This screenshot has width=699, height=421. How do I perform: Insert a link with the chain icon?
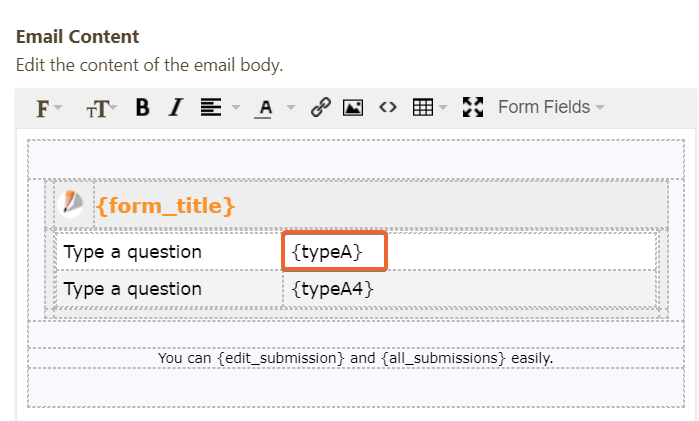tap(320, 107)
